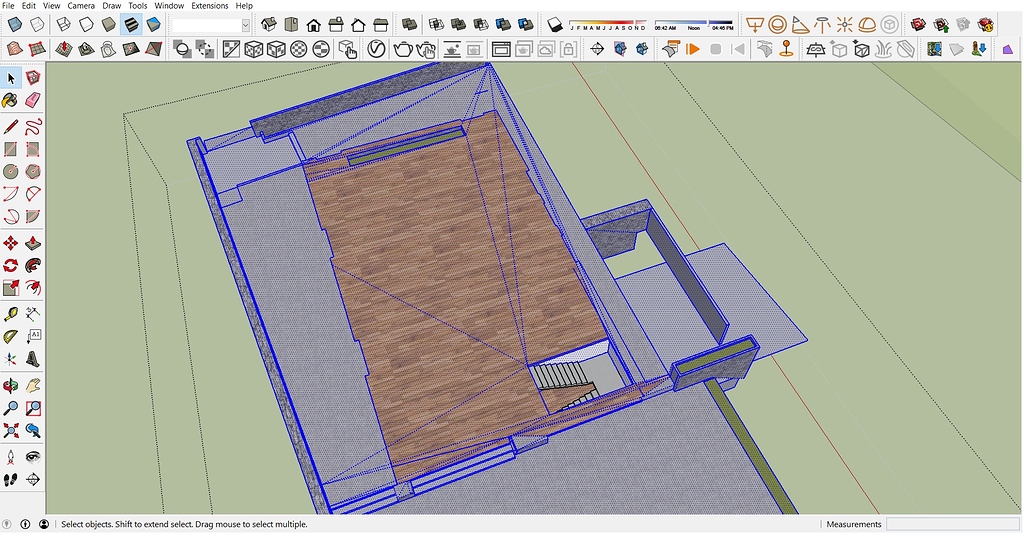Click the status bar user icon
1024x549 pixels.
[44, 524]
